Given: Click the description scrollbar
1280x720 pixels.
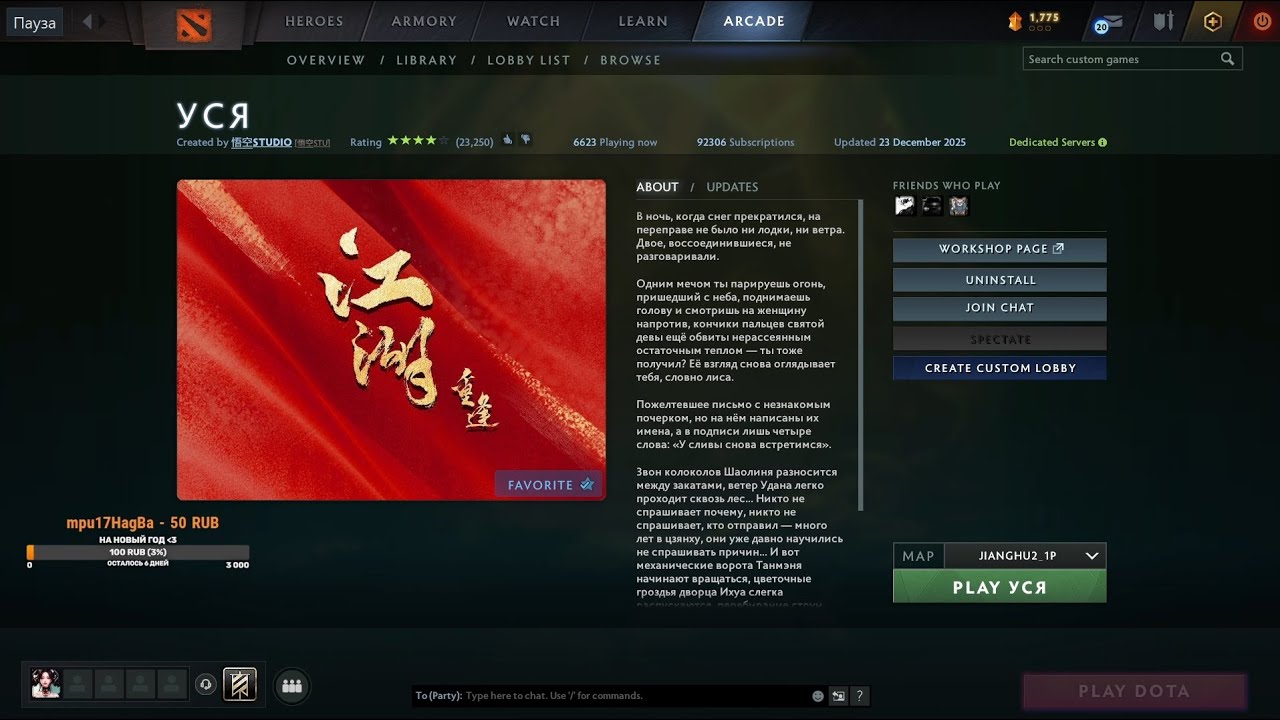Looking at the screenshot, I should click(860, 355).
